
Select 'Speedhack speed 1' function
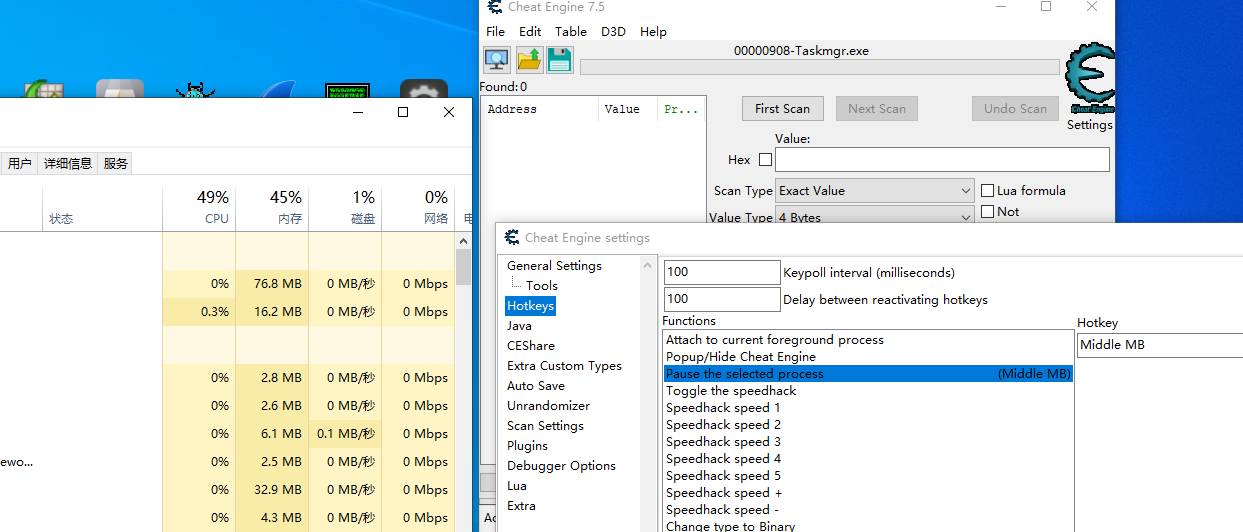tap(868, 408)
